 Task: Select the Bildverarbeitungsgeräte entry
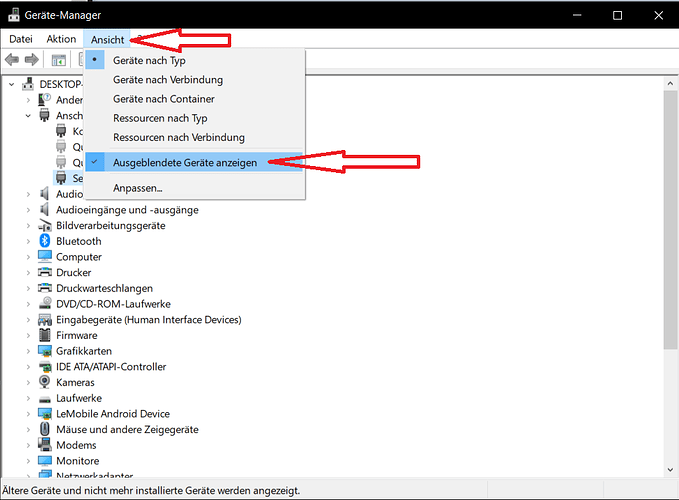click(x=110, y=226)
